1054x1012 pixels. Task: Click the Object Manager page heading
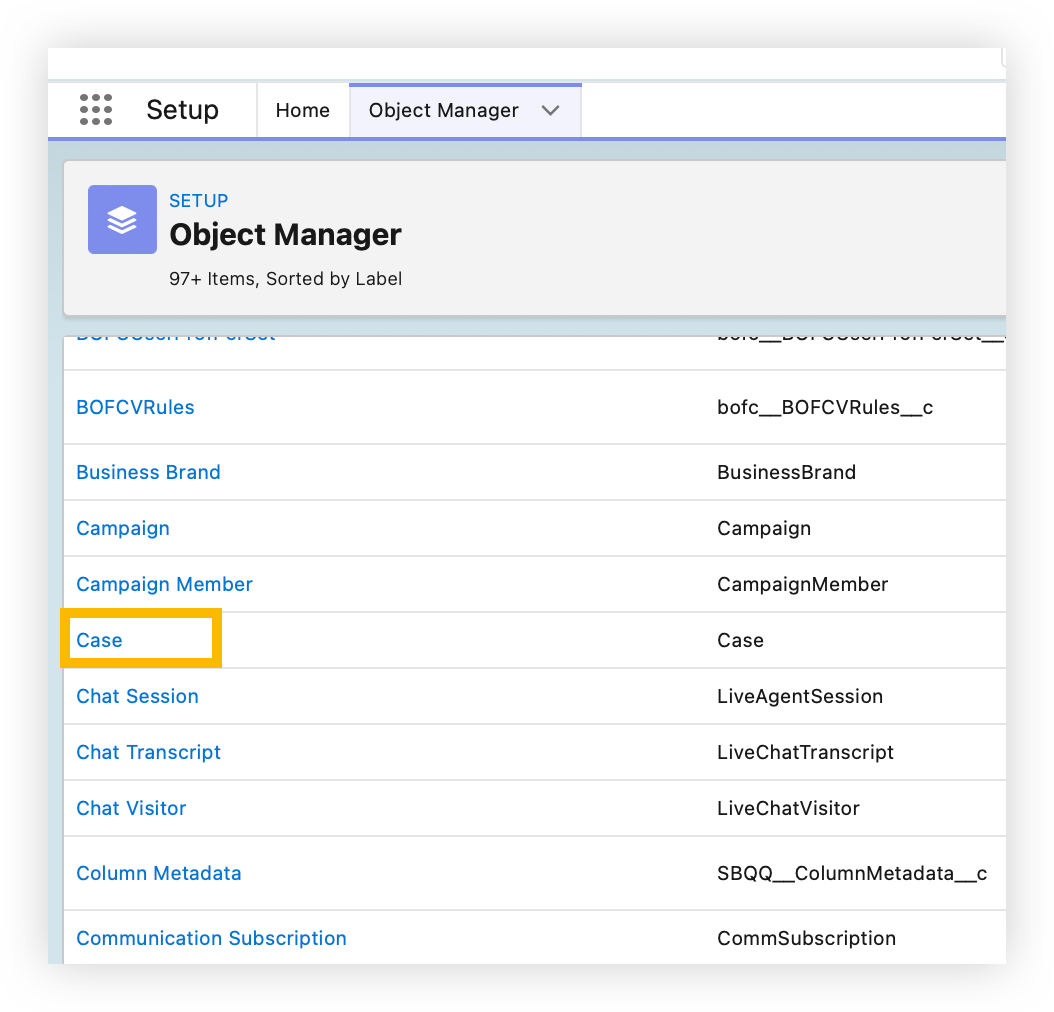[285, 235]
